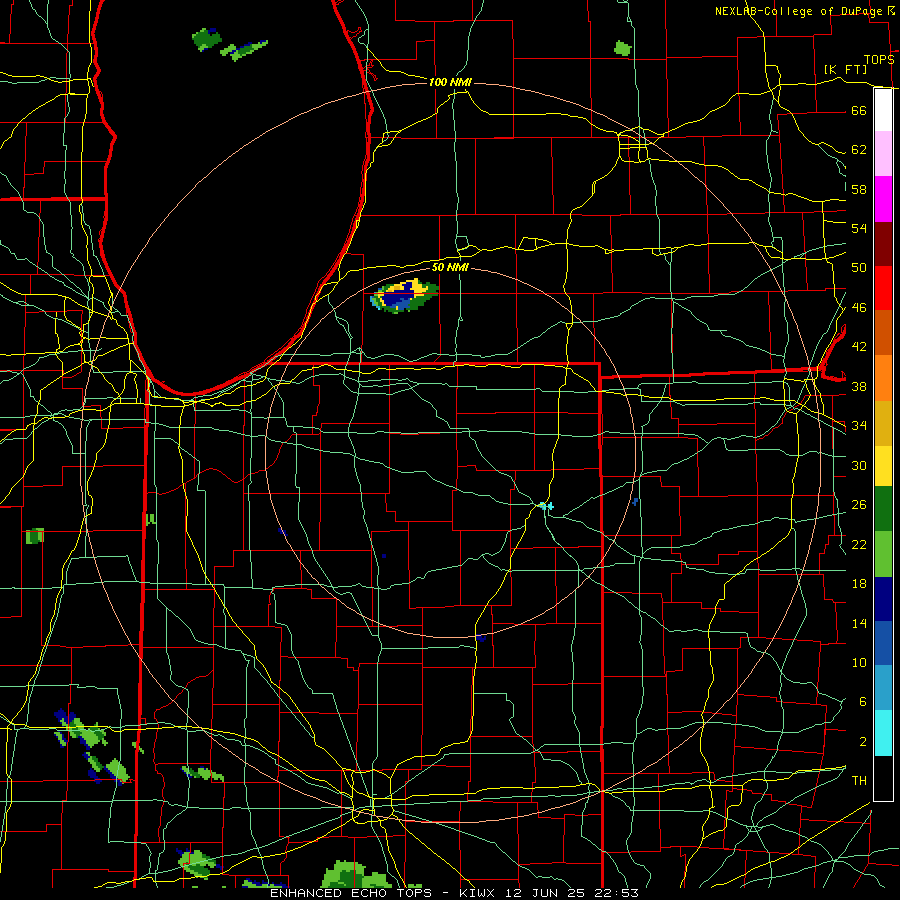Click the legend value 14
Viewport: 900px width, 900px height.
click(x=859, y=623)
